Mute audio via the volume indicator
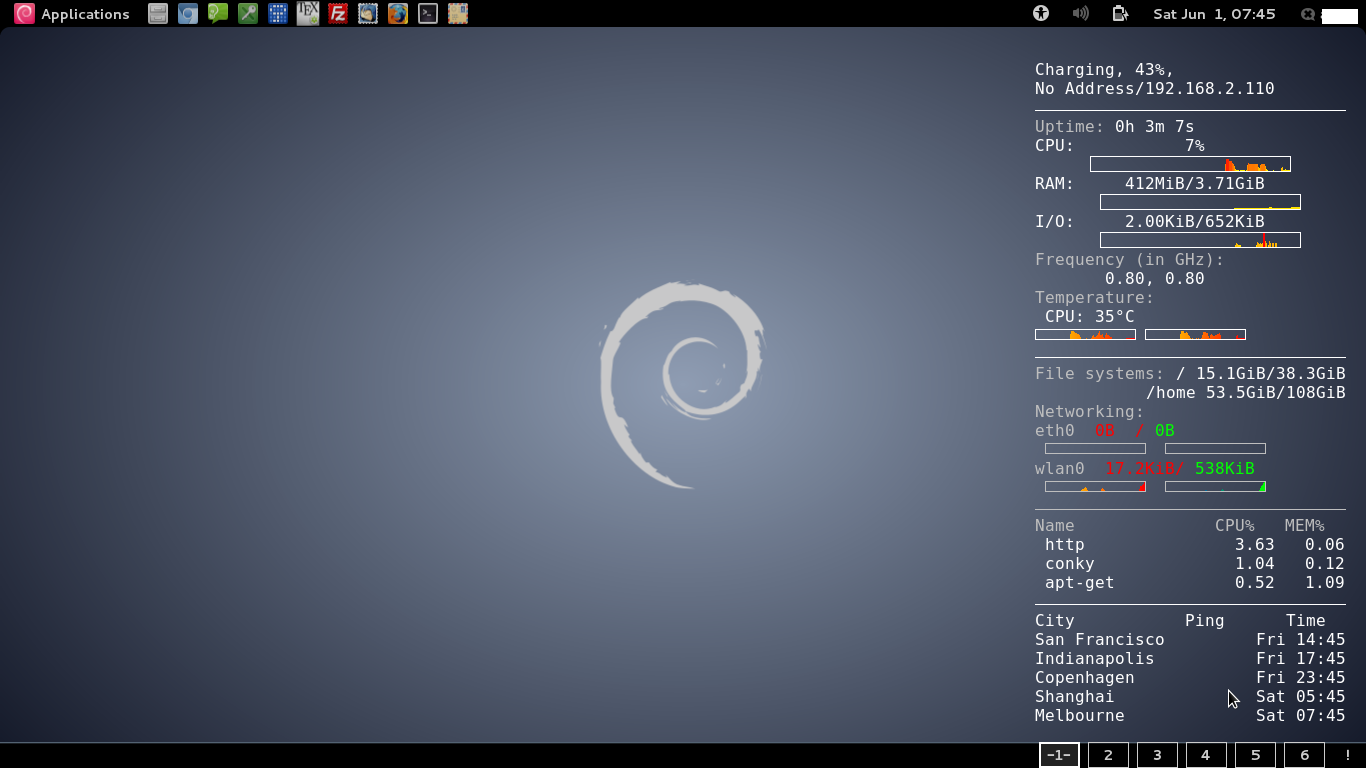 pyautogui.click(x=1080, y=13)
